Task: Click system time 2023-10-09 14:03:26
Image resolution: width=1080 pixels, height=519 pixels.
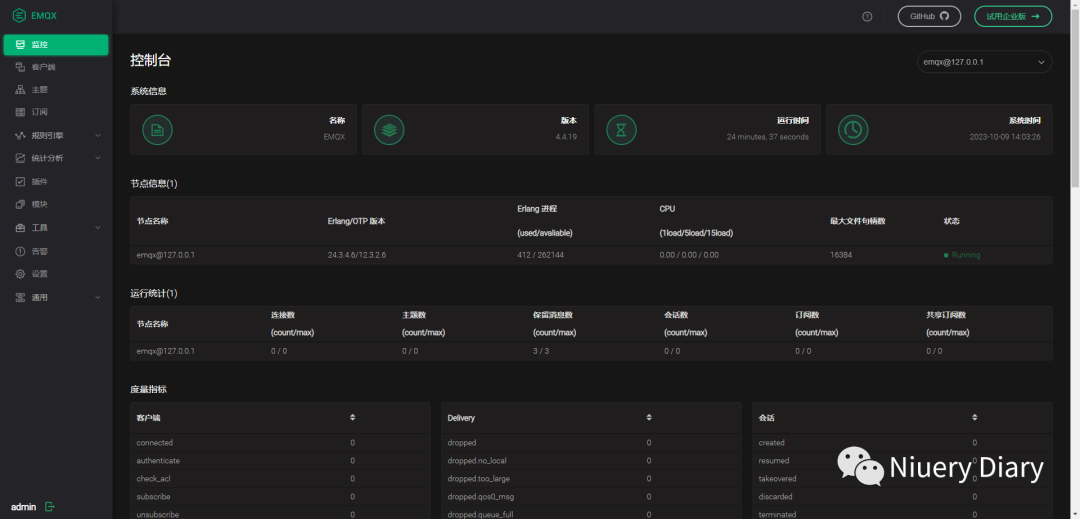Action: tap(1005, 137)
